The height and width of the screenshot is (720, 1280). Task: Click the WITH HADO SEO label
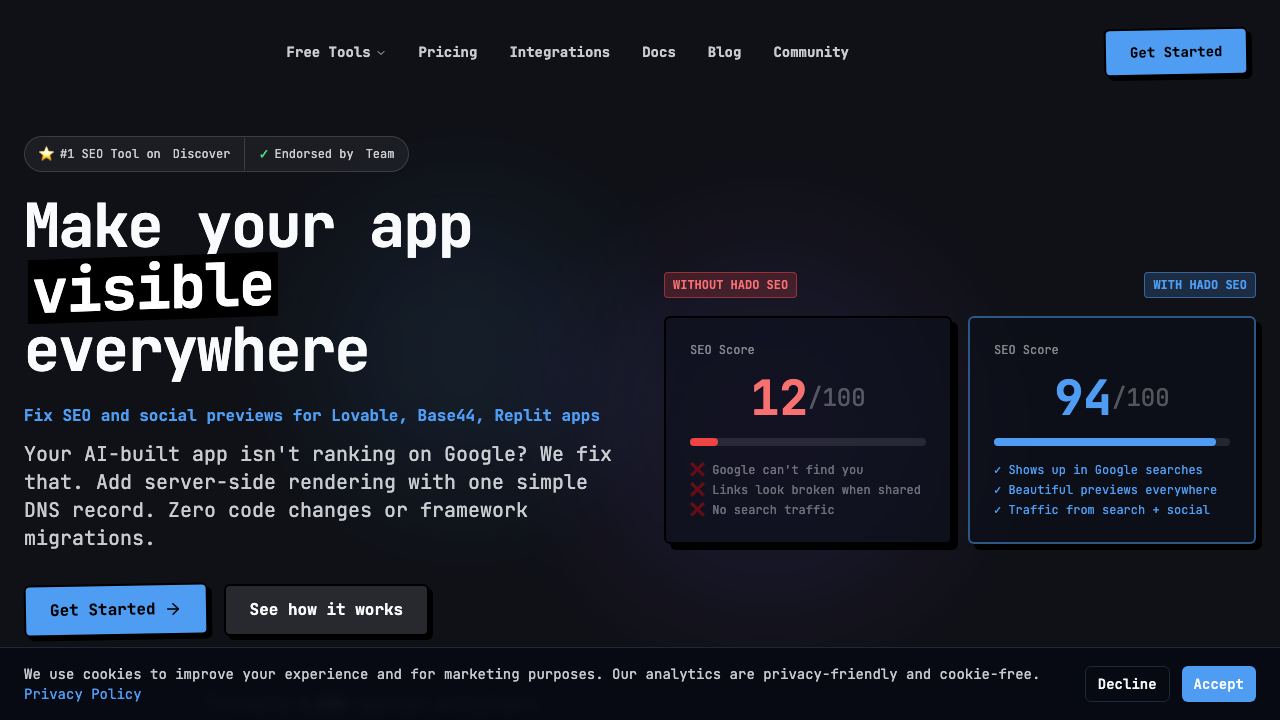[x=1199, y=285]
